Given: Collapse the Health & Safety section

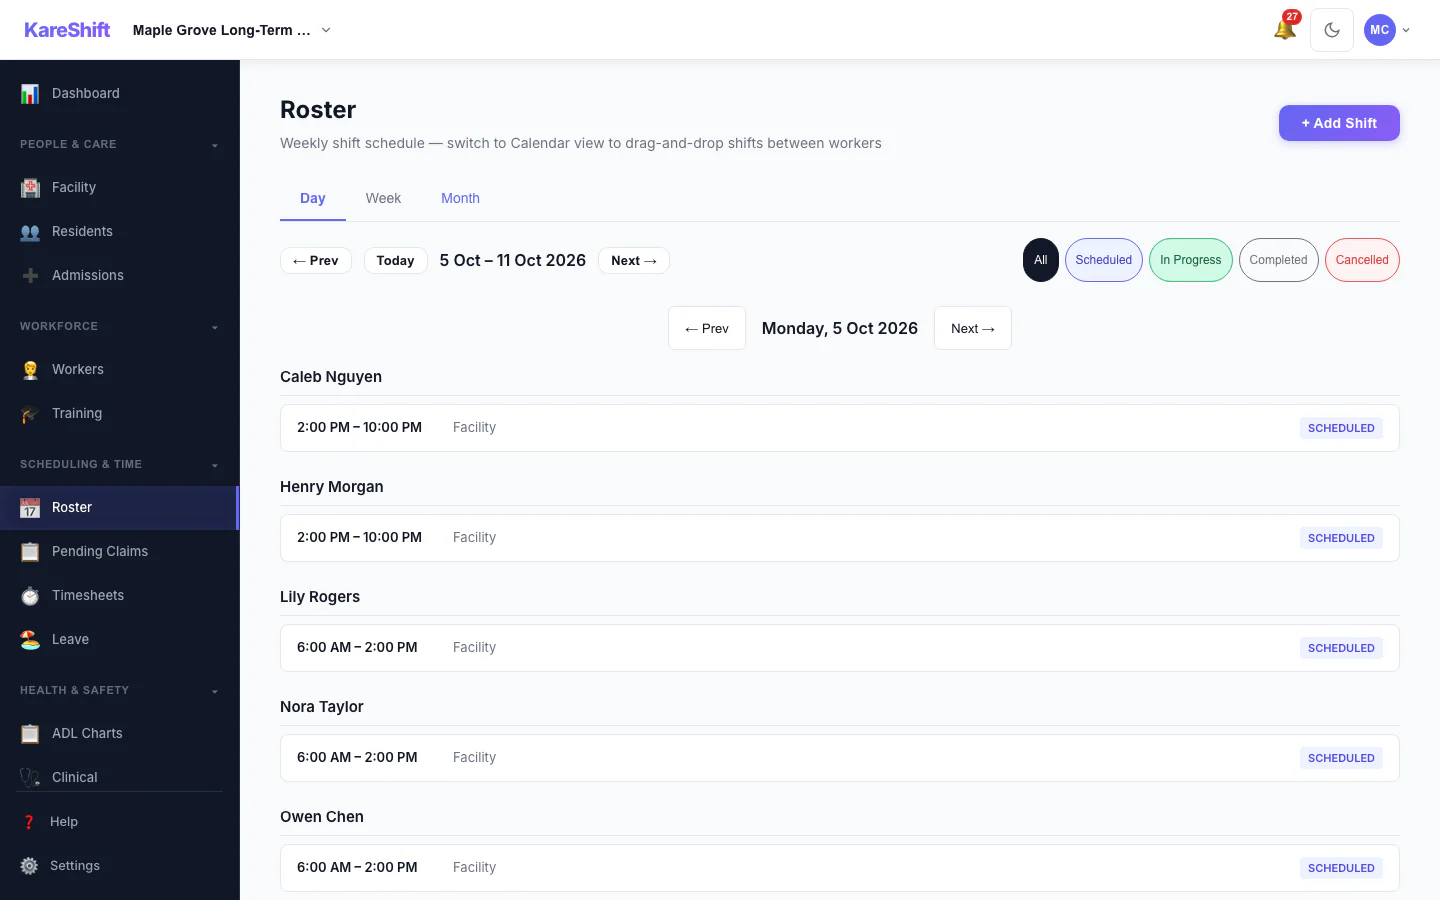Looking at the screenshot, I should [x=120, y=690].
